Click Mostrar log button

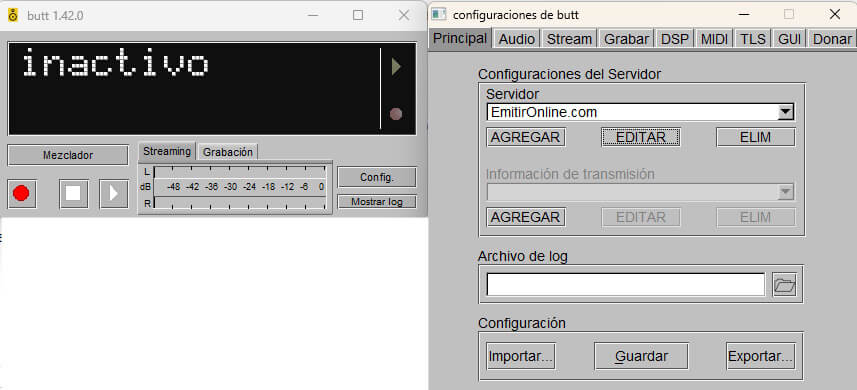pyautogui.click(x=377, y=202)
